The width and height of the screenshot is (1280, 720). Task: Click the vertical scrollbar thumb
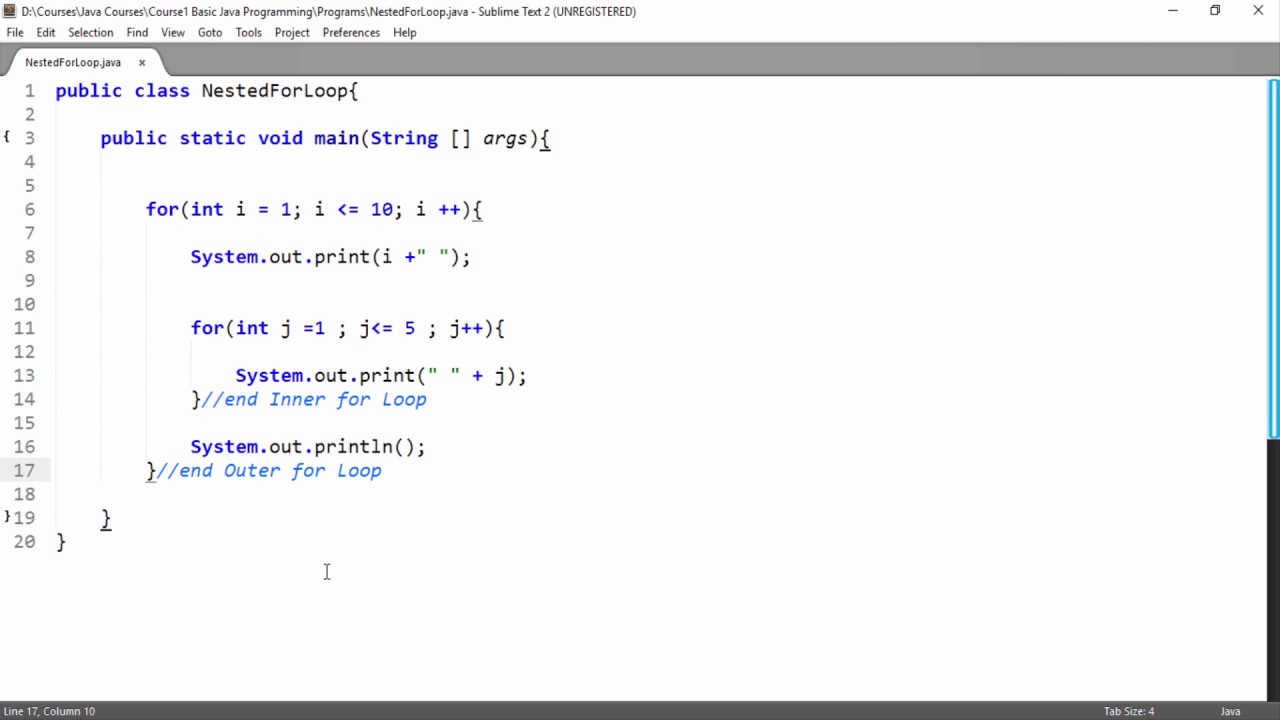(x=1273, y=258)
